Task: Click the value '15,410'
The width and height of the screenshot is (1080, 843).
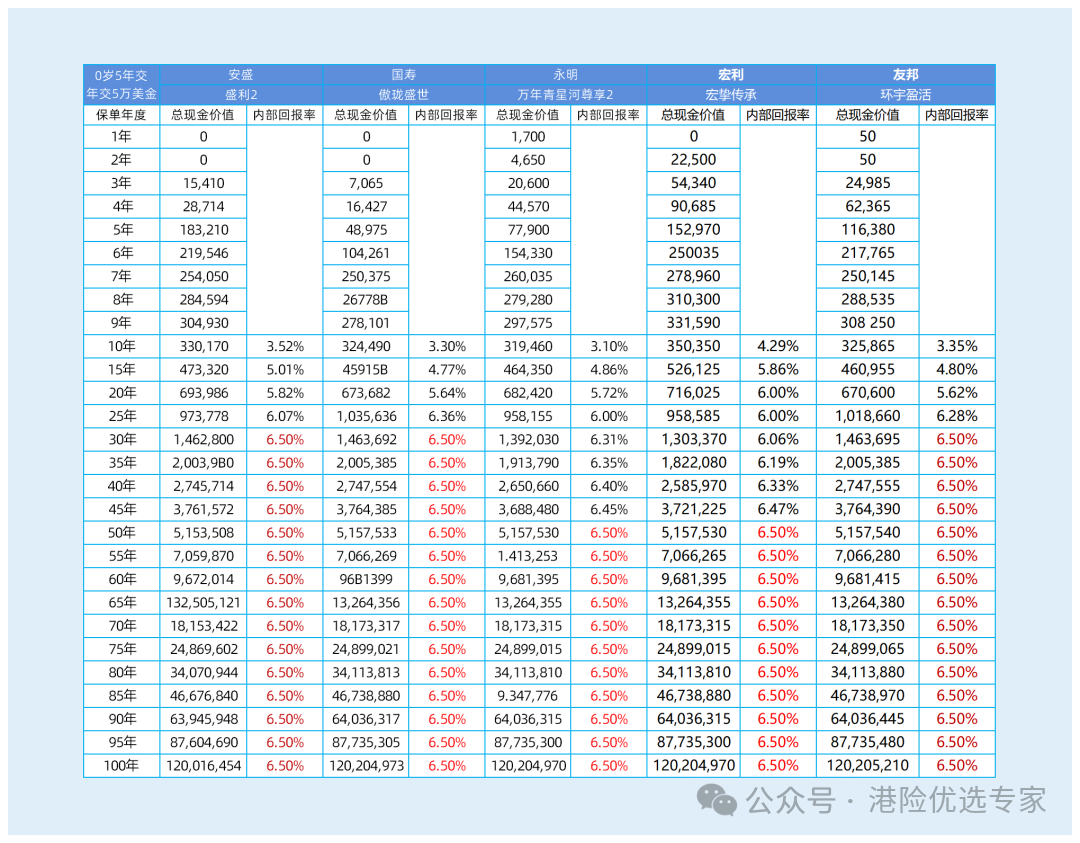Action: pyautogui.click(x=204, y=183)
